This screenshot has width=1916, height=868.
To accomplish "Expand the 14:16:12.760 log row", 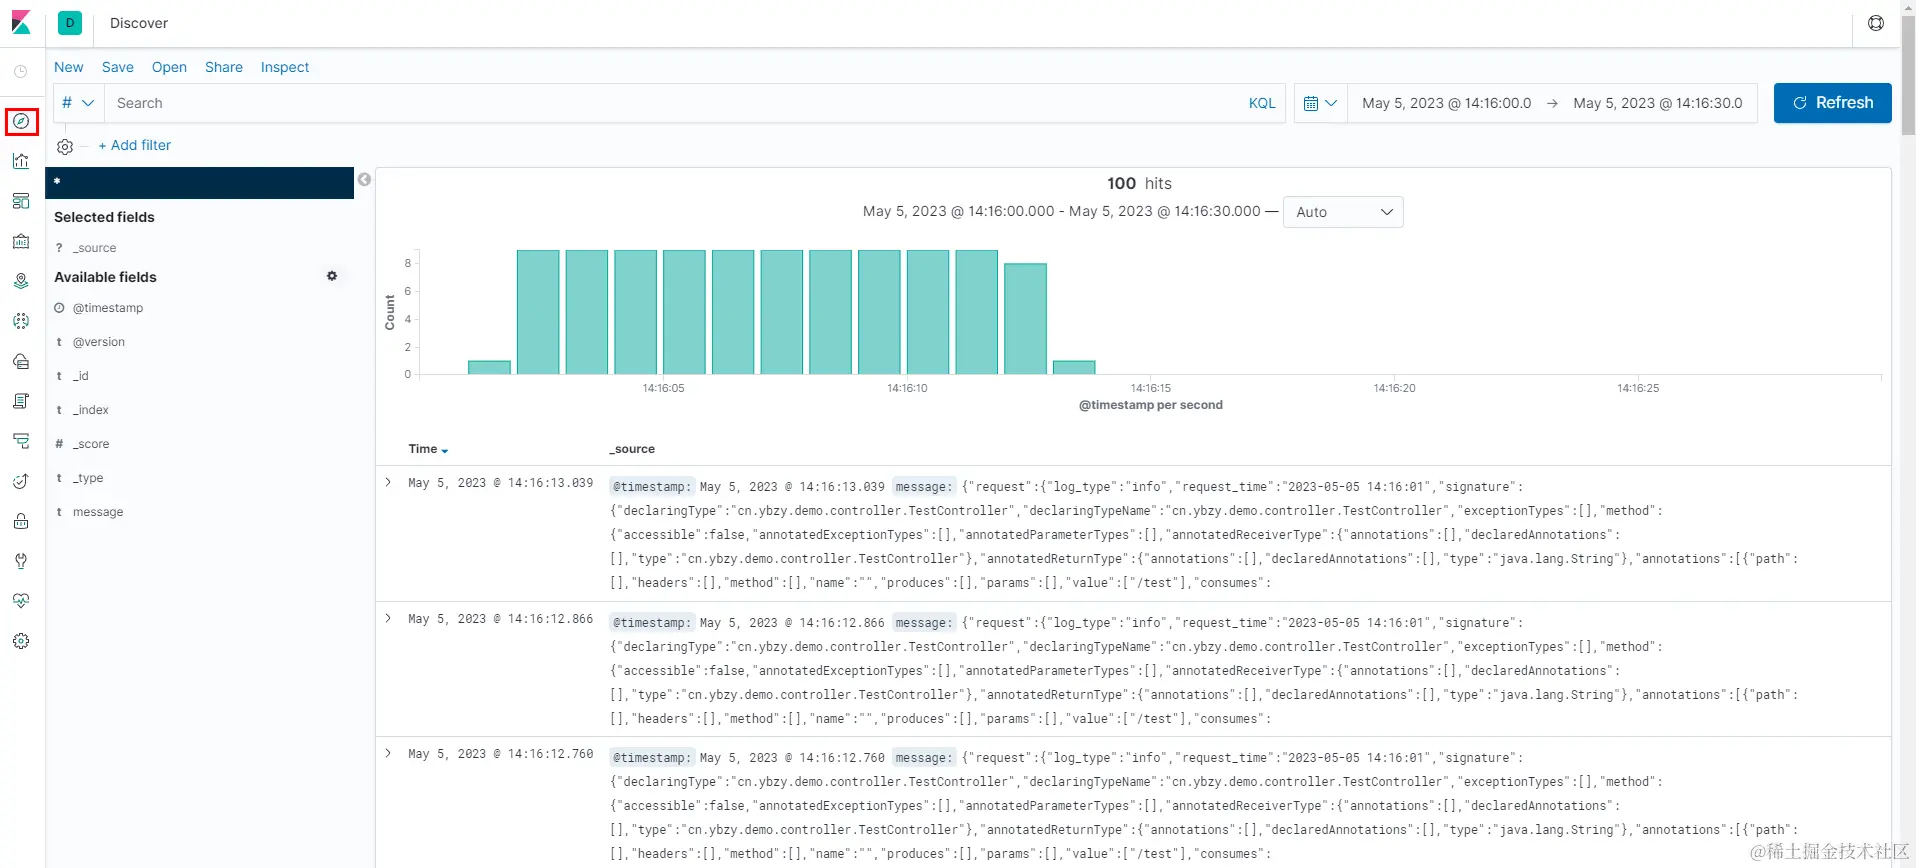I will click(388, 754).
